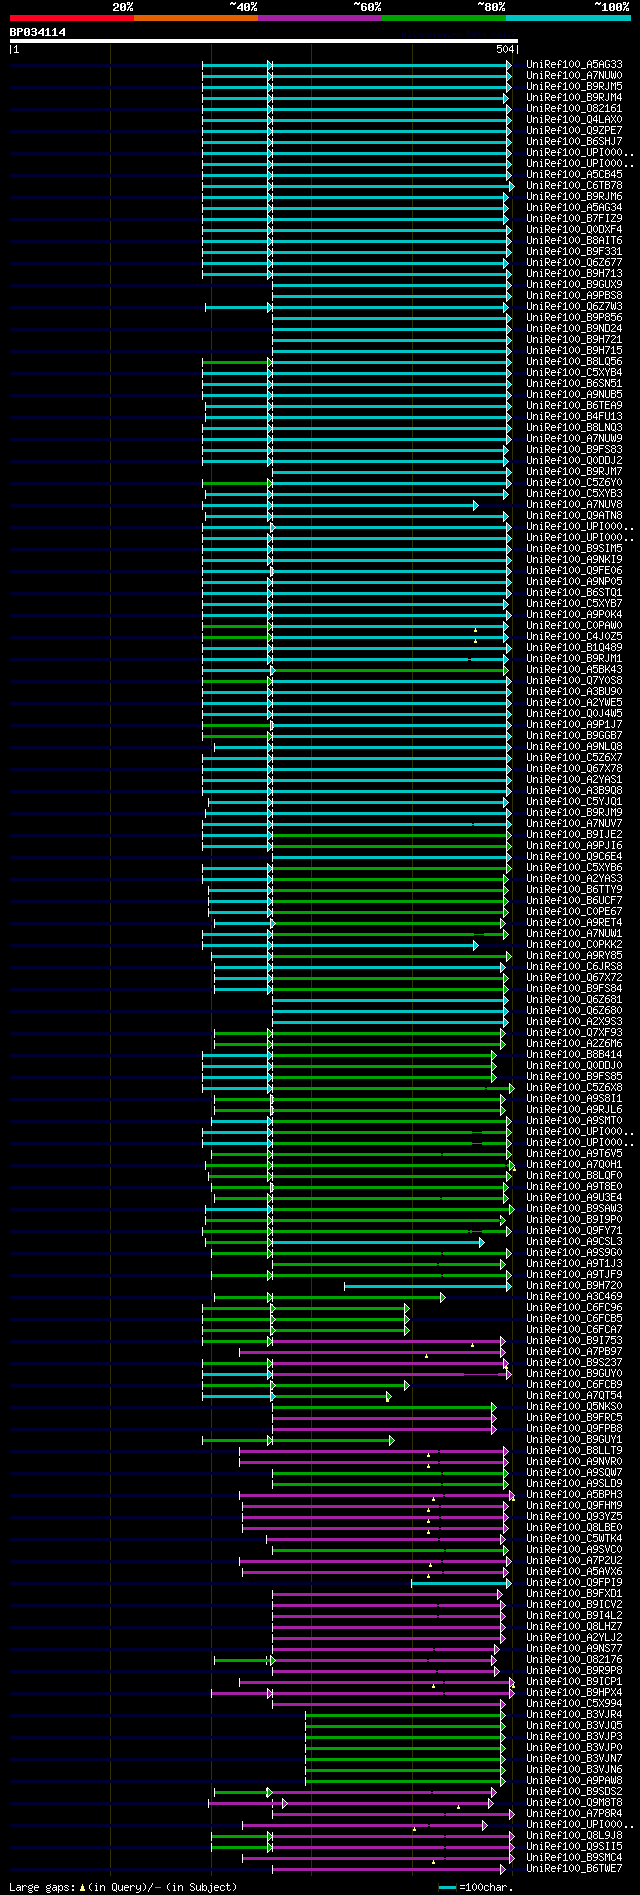
Task: Select hit UniRef100_B9IJE2
Action: (x=574, y=835)
